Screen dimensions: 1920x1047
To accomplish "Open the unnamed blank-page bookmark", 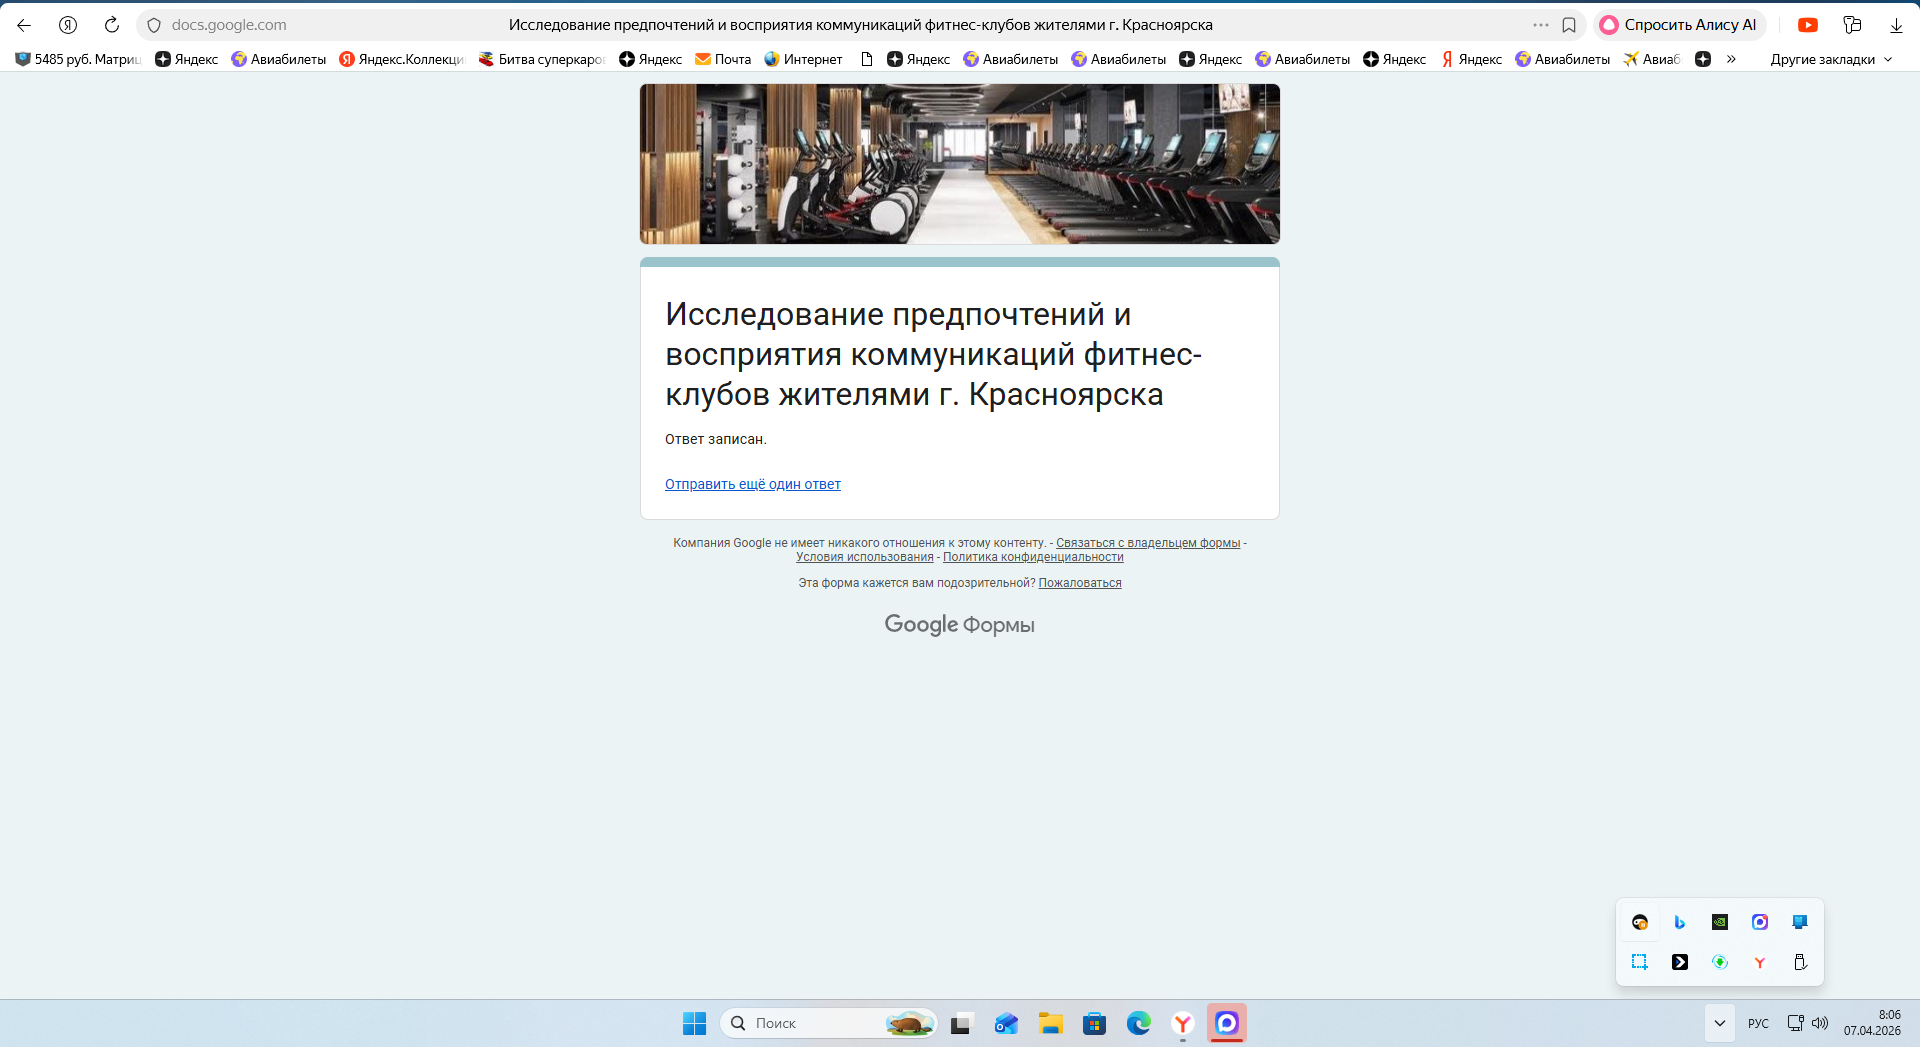I will tap(867, 59).
